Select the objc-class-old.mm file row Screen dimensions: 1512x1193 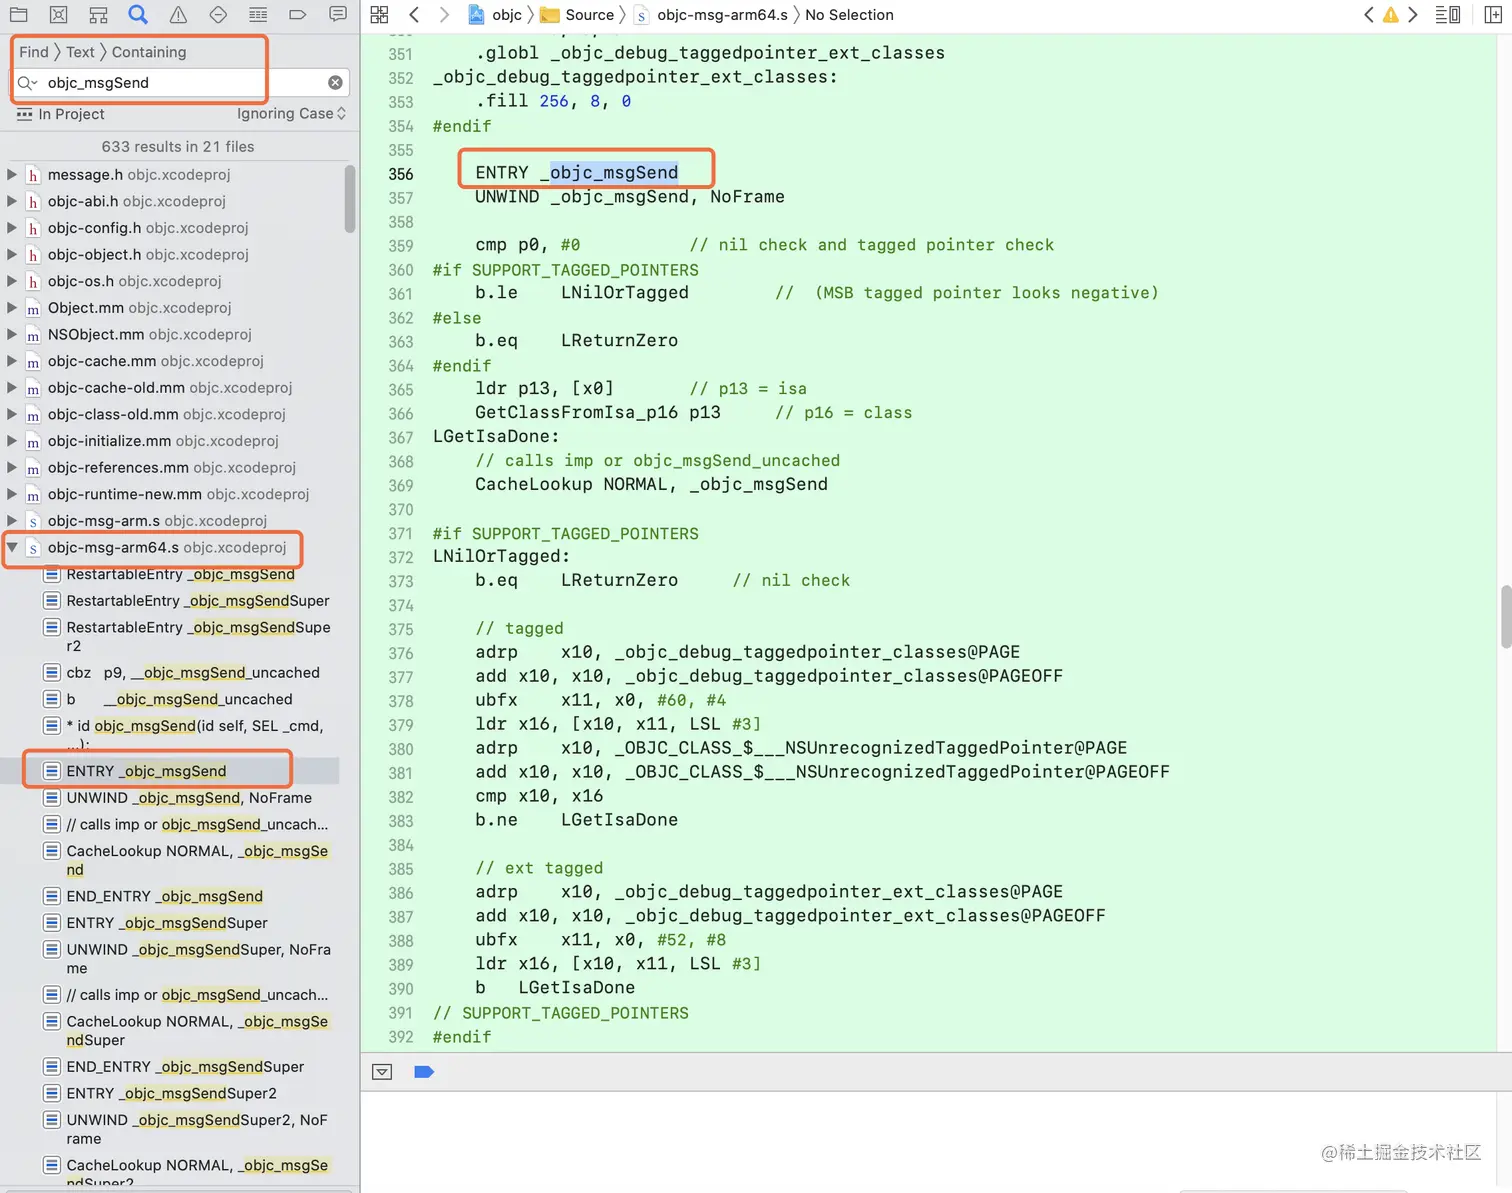point(172,414)
